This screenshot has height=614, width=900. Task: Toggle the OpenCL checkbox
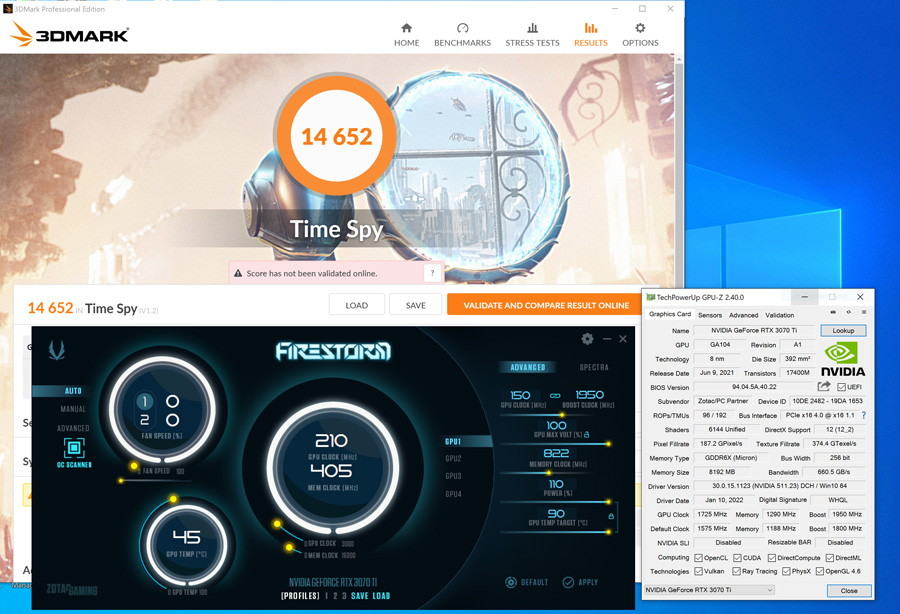tap(699, 558)
